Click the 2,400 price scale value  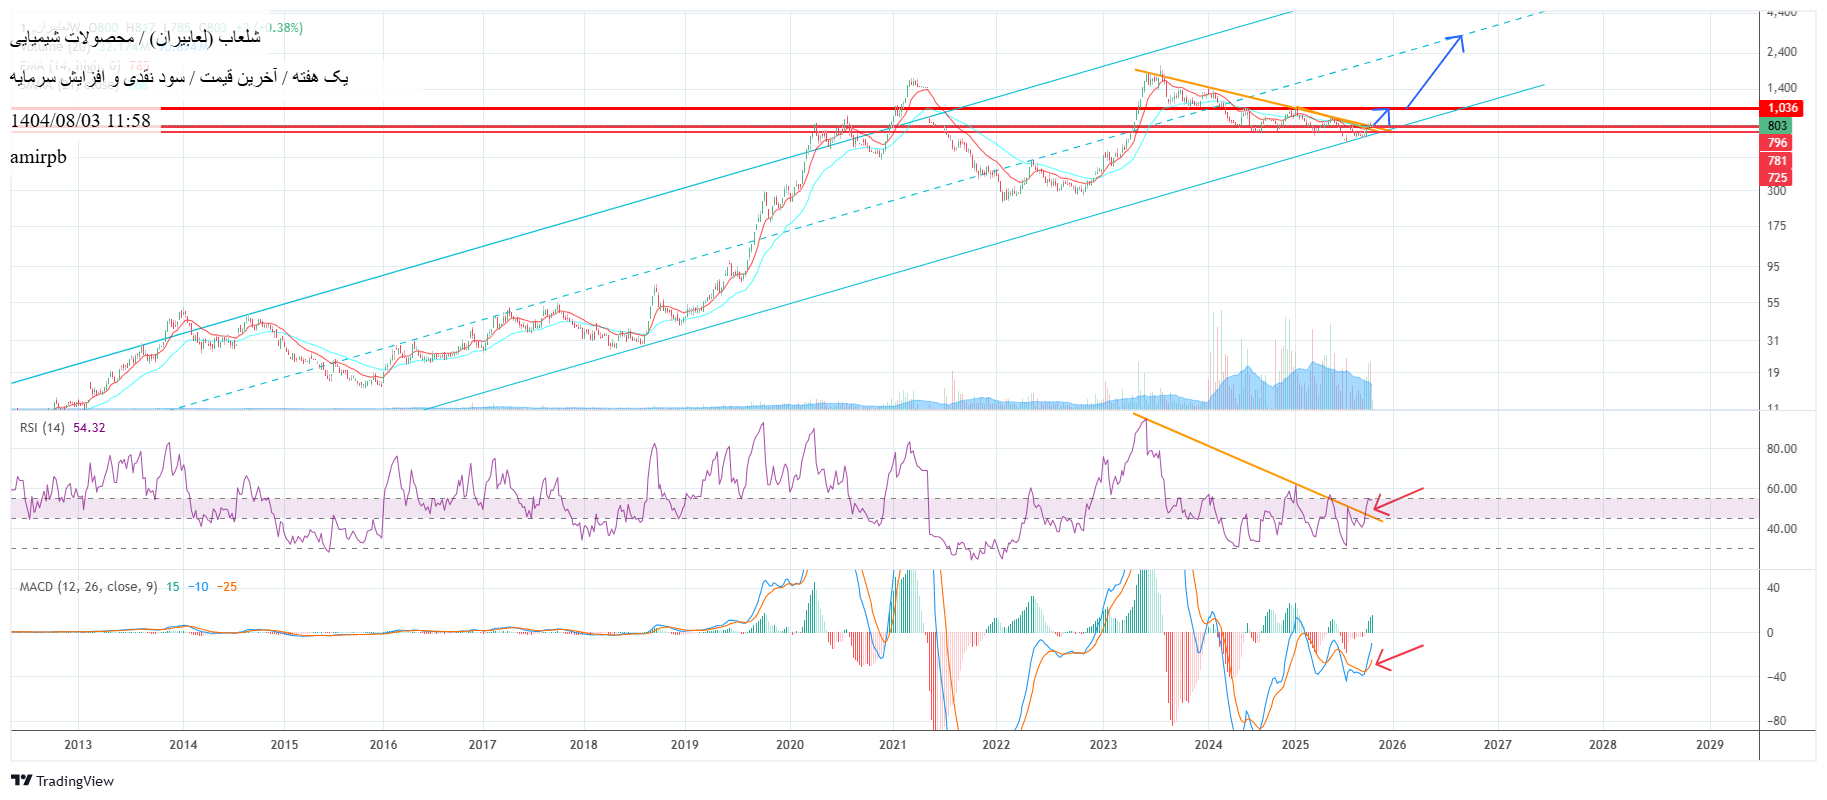[1781, 52]
